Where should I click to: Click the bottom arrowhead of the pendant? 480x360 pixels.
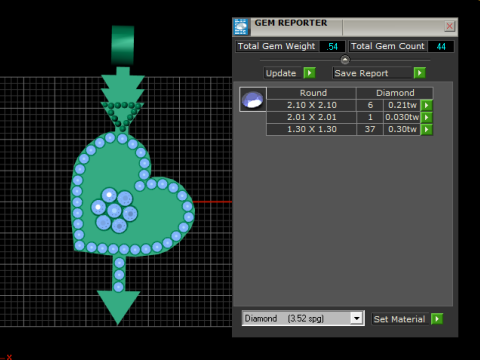(118, 307)
